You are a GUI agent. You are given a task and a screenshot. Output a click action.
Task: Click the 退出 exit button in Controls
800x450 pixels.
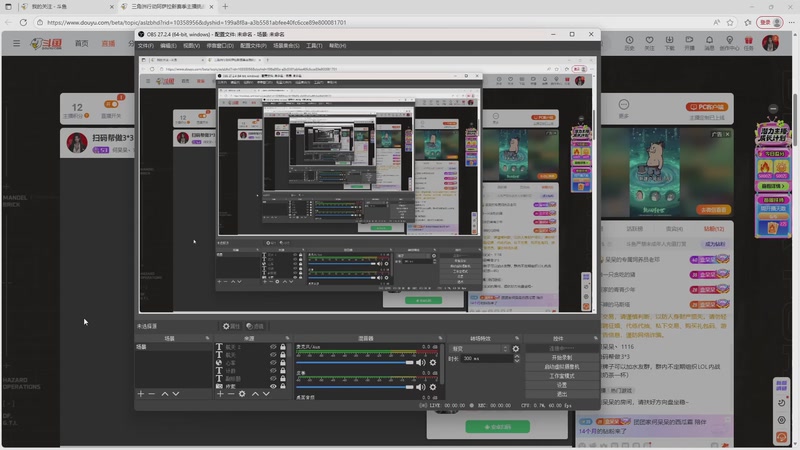[x=562, y=394]
